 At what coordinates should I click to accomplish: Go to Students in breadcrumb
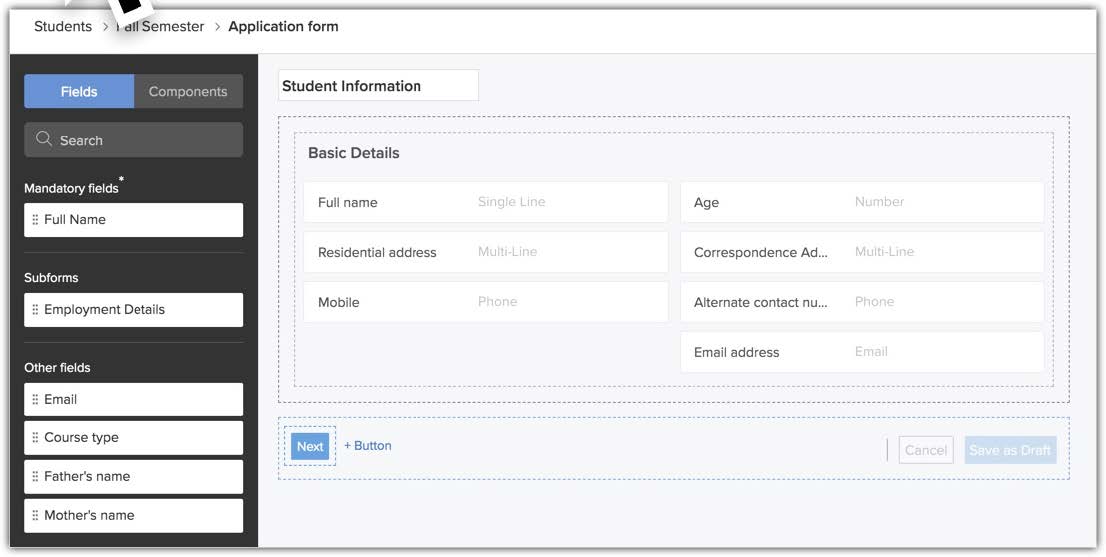[x=63, y=26]
